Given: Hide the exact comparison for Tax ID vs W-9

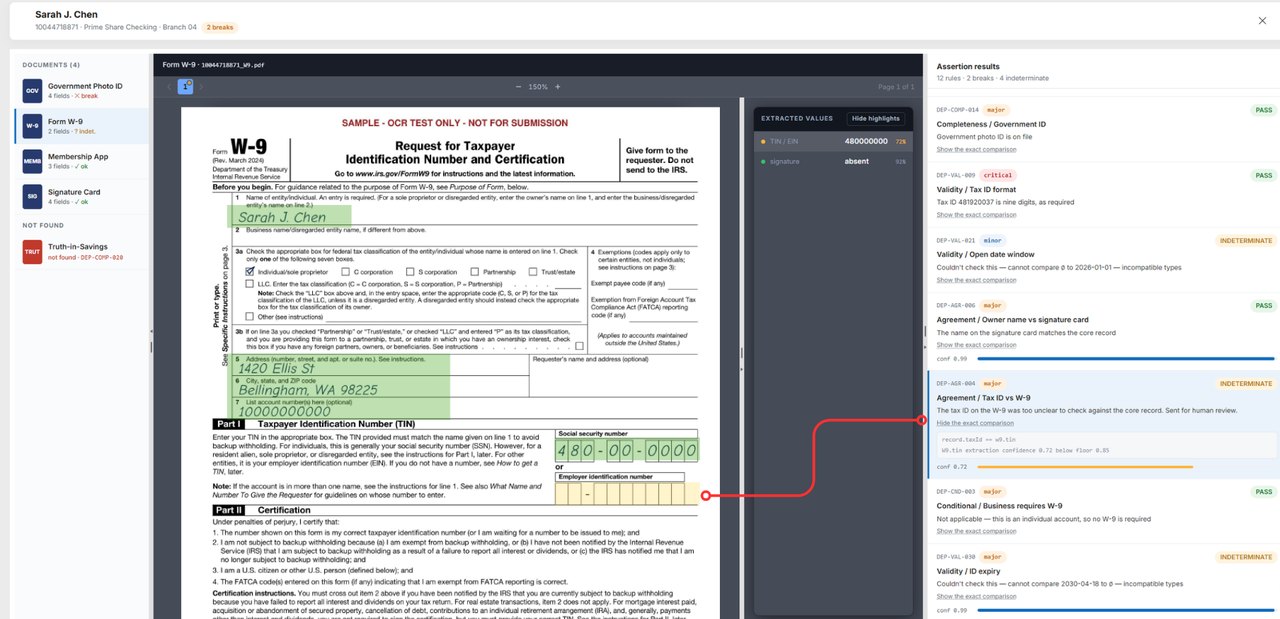Looking at the screenshot, I should [x=975, y=422].
